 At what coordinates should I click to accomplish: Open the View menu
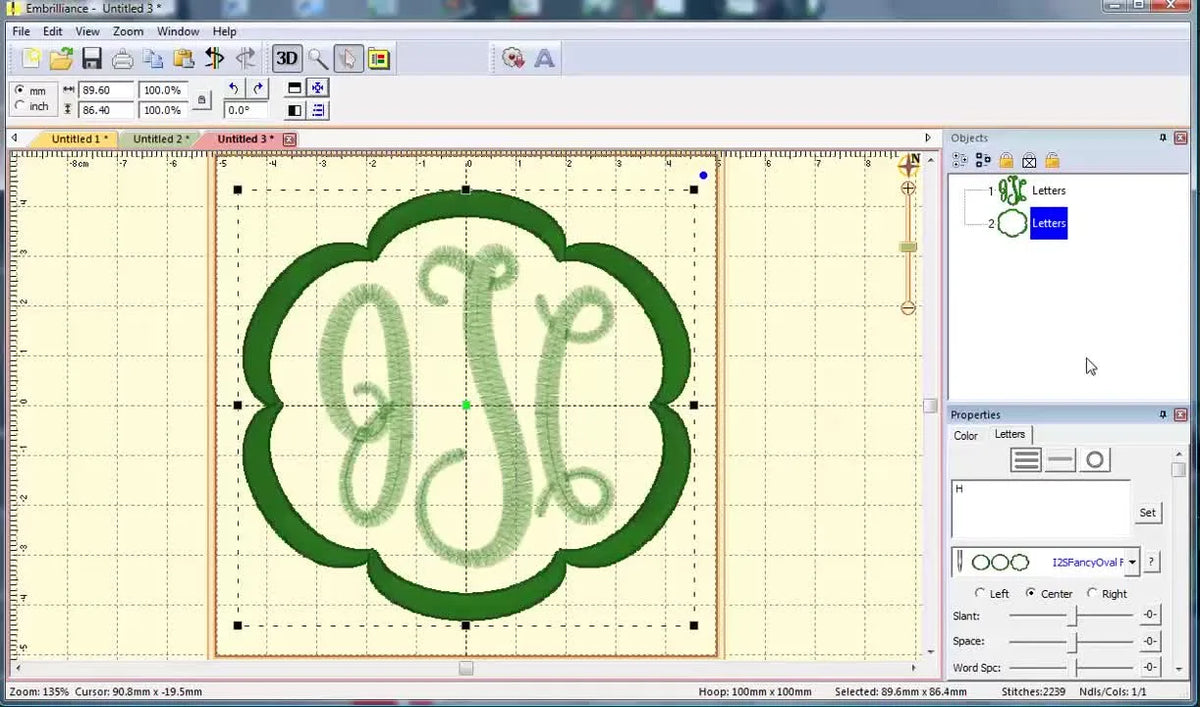(x=88, y=31)
